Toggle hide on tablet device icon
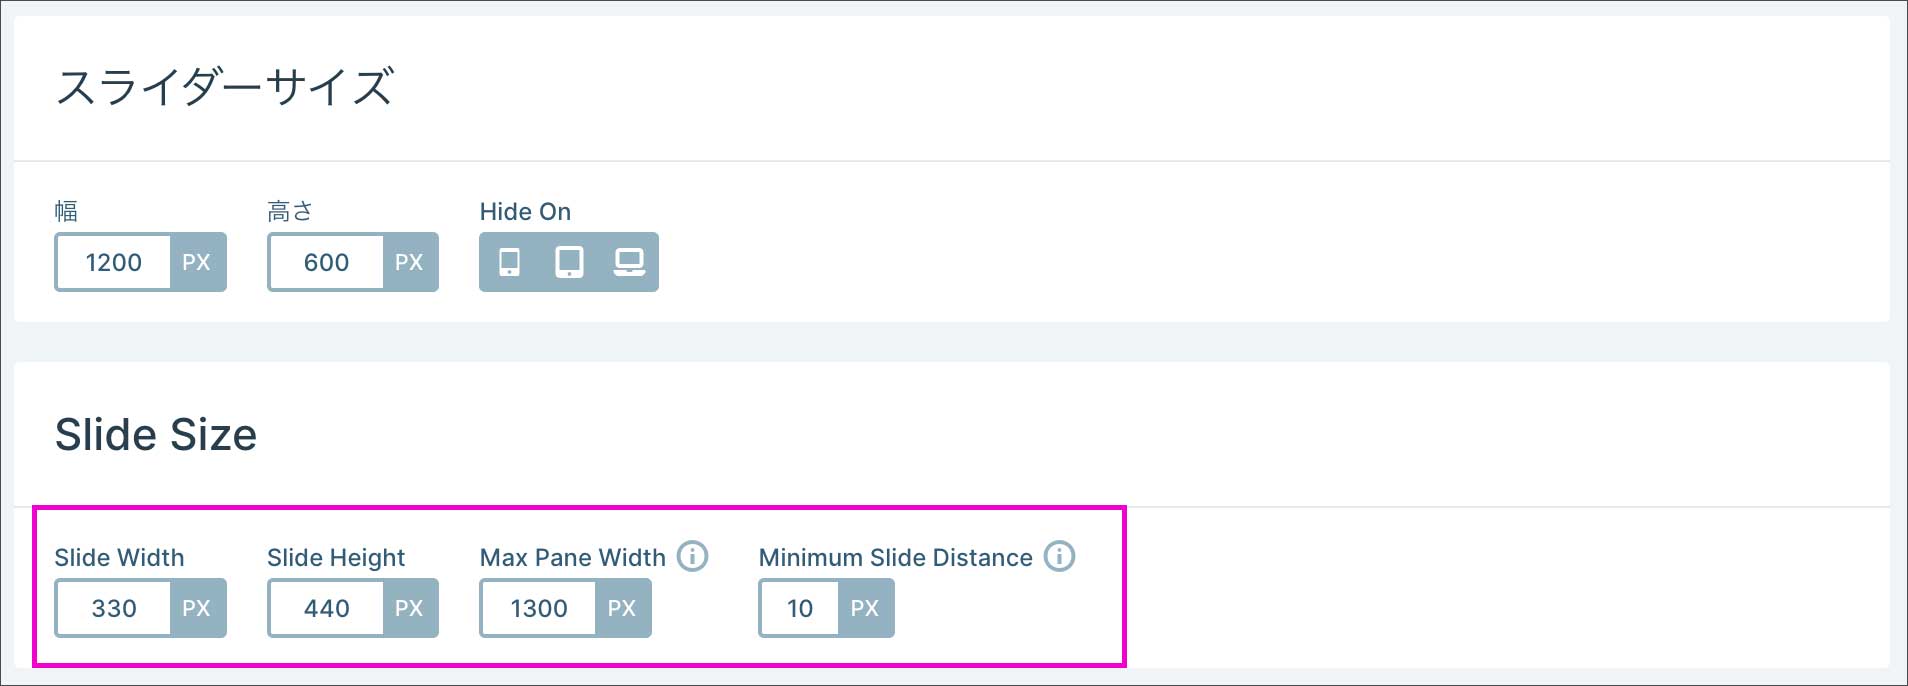The height and width of the screenshot is (686, 1908). (x=569, y=262)
